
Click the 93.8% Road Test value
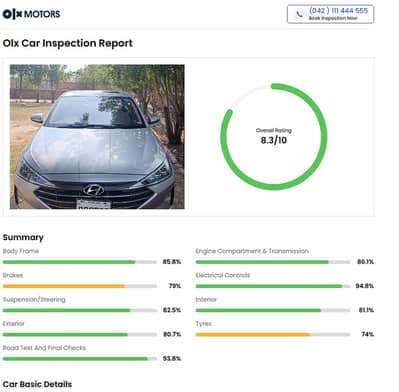click(x=172, y=359)
